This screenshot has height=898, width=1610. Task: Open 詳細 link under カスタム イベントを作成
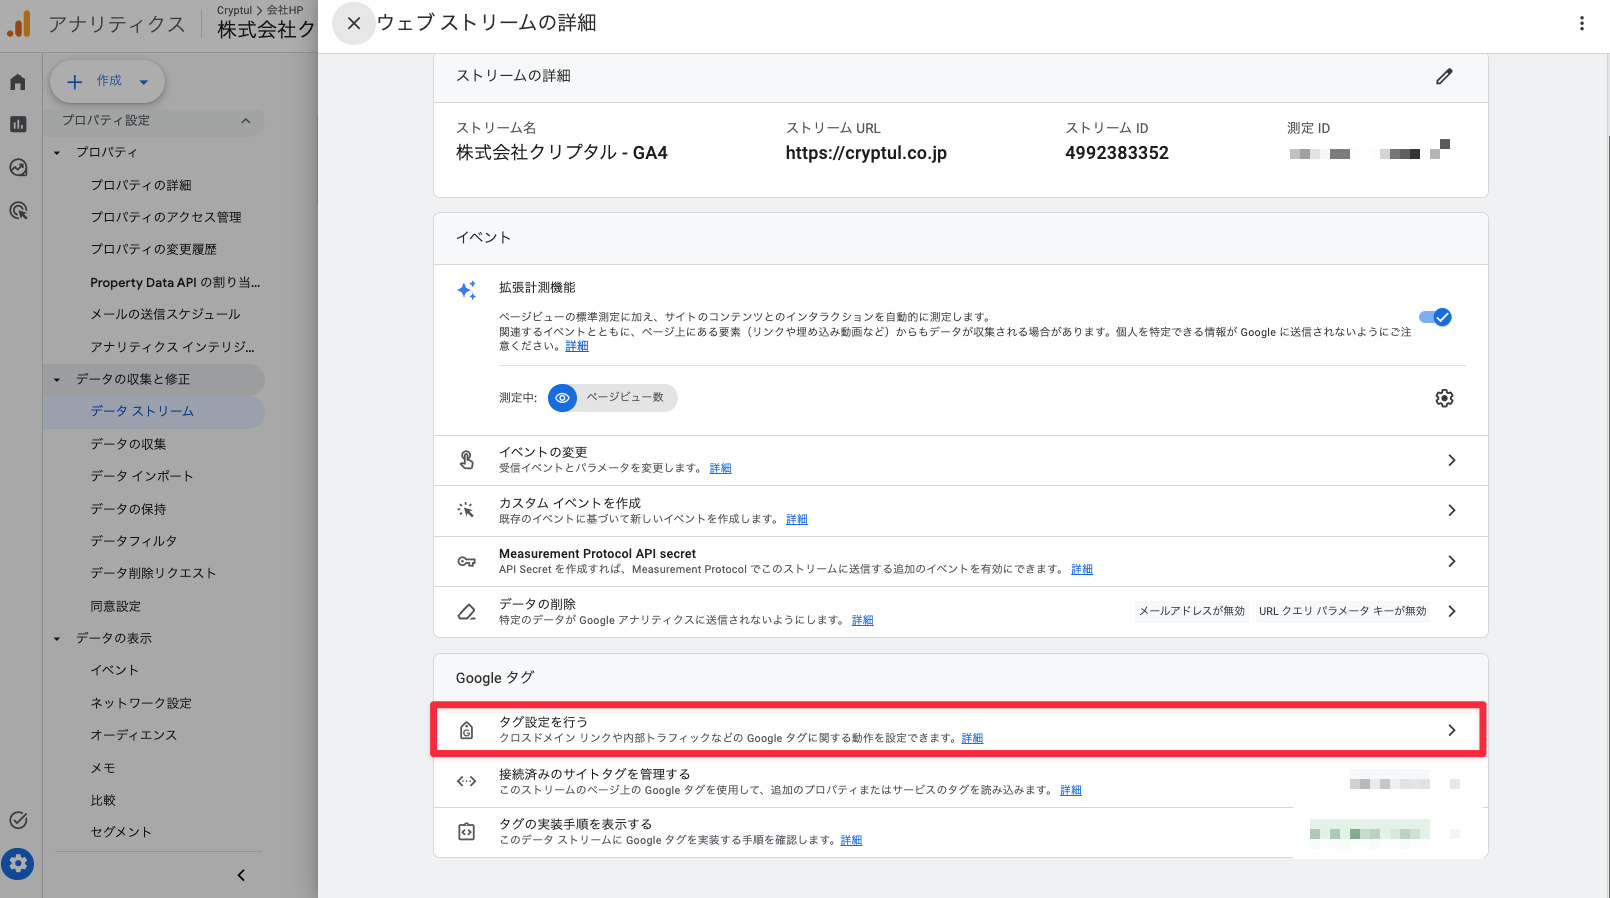(x=797, y=519)
